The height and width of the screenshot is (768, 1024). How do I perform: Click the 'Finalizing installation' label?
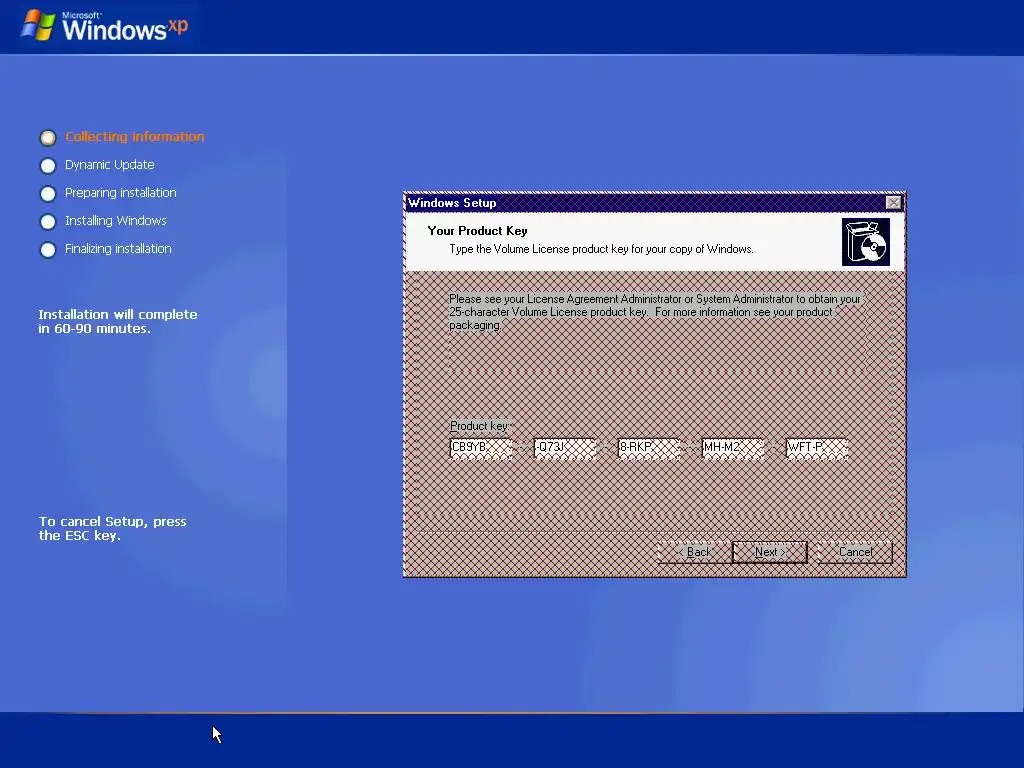pos(118,249)
